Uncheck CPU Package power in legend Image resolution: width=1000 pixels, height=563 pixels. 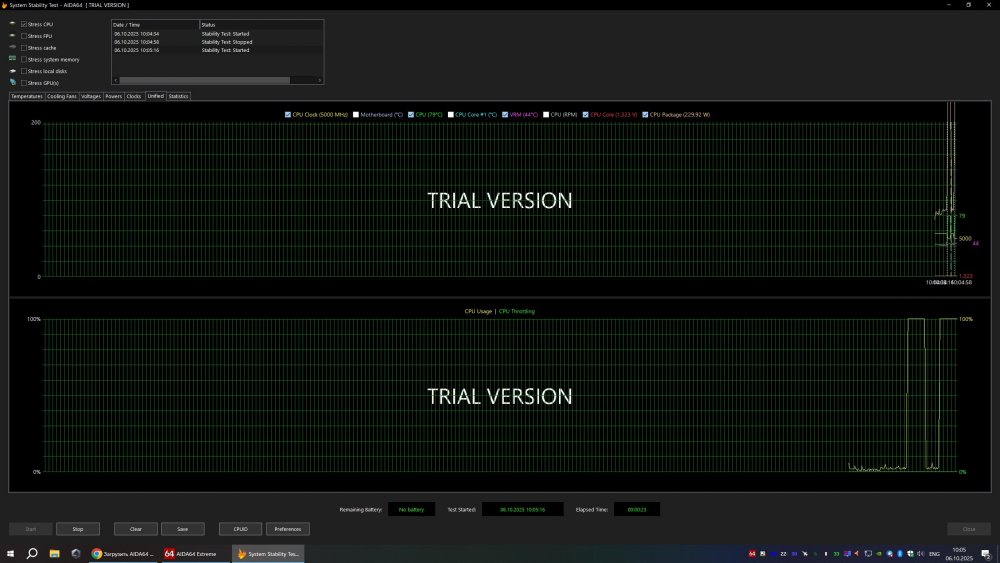click(x=645, y=115)
